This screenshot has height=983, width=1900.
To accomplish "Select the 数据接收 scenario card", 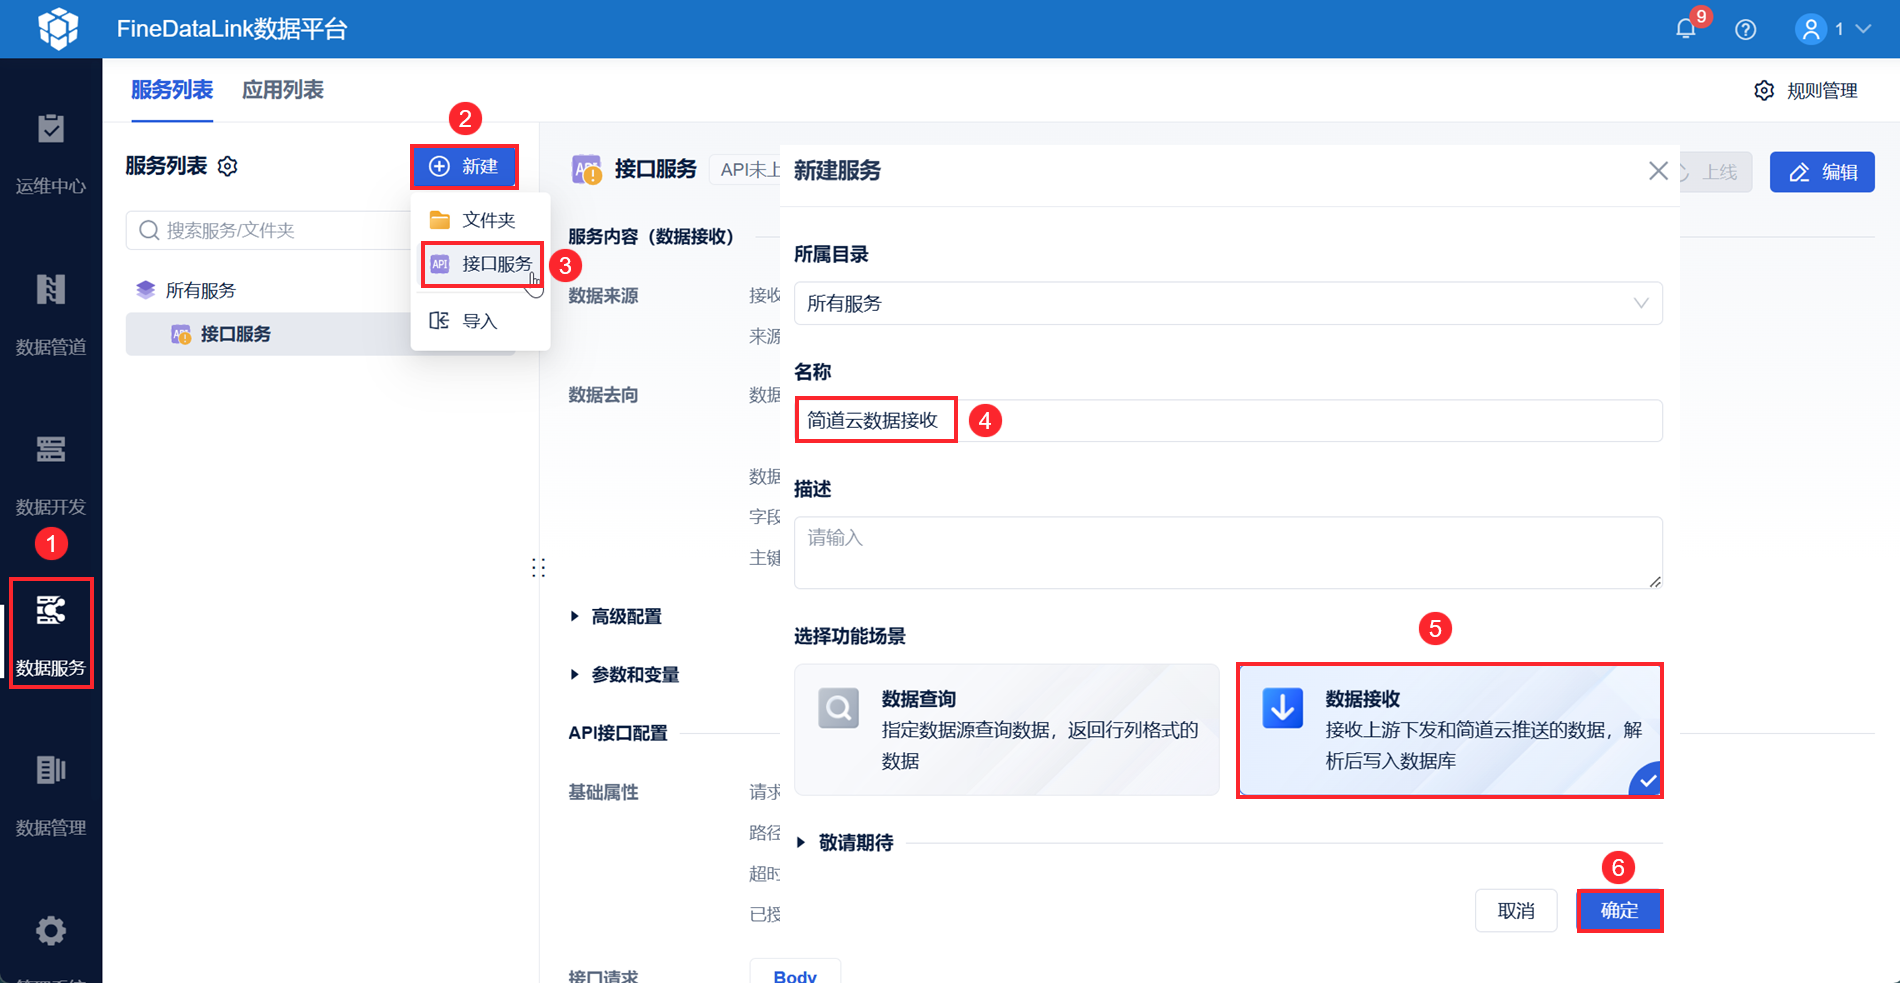I will coord(1450,730).
